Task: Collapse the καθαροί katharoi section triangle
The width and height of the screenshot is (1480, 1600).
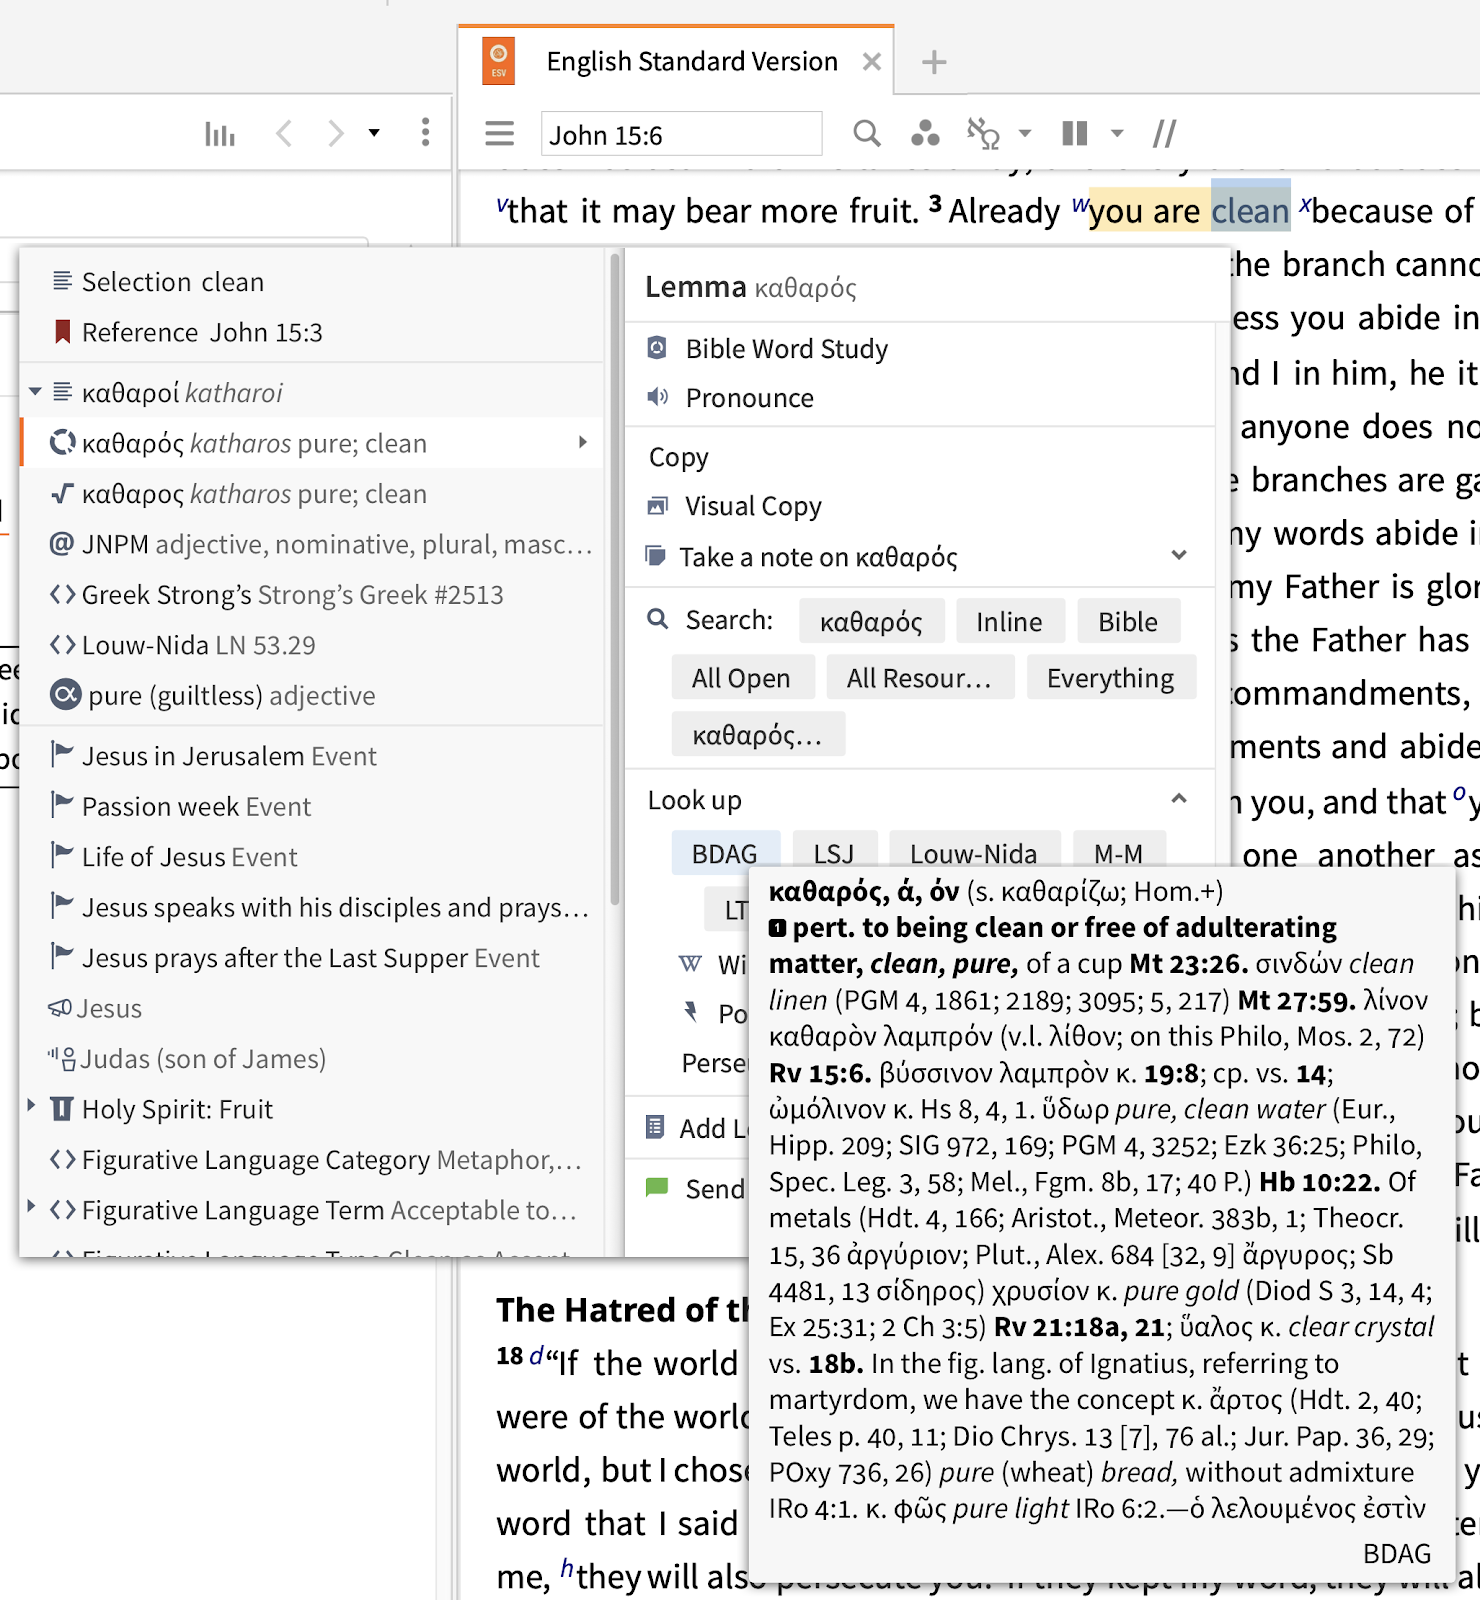Action: pos(35,392)
